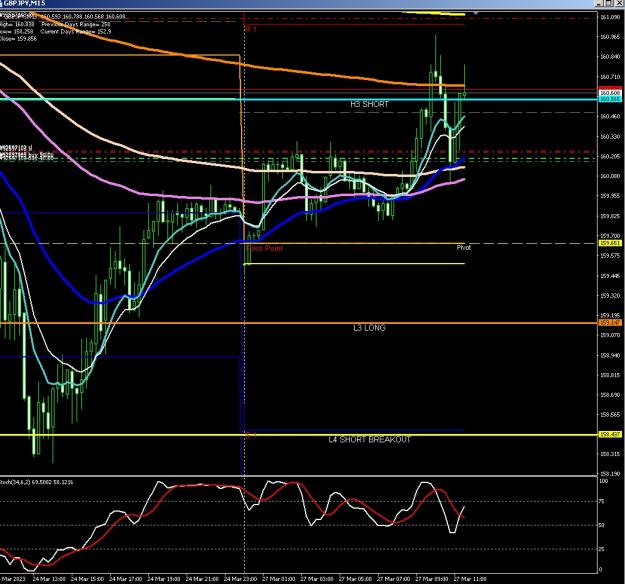Click the stochastic scale value 100
The height and width of the screenshot is (584, 625).
tap(603, 481)
